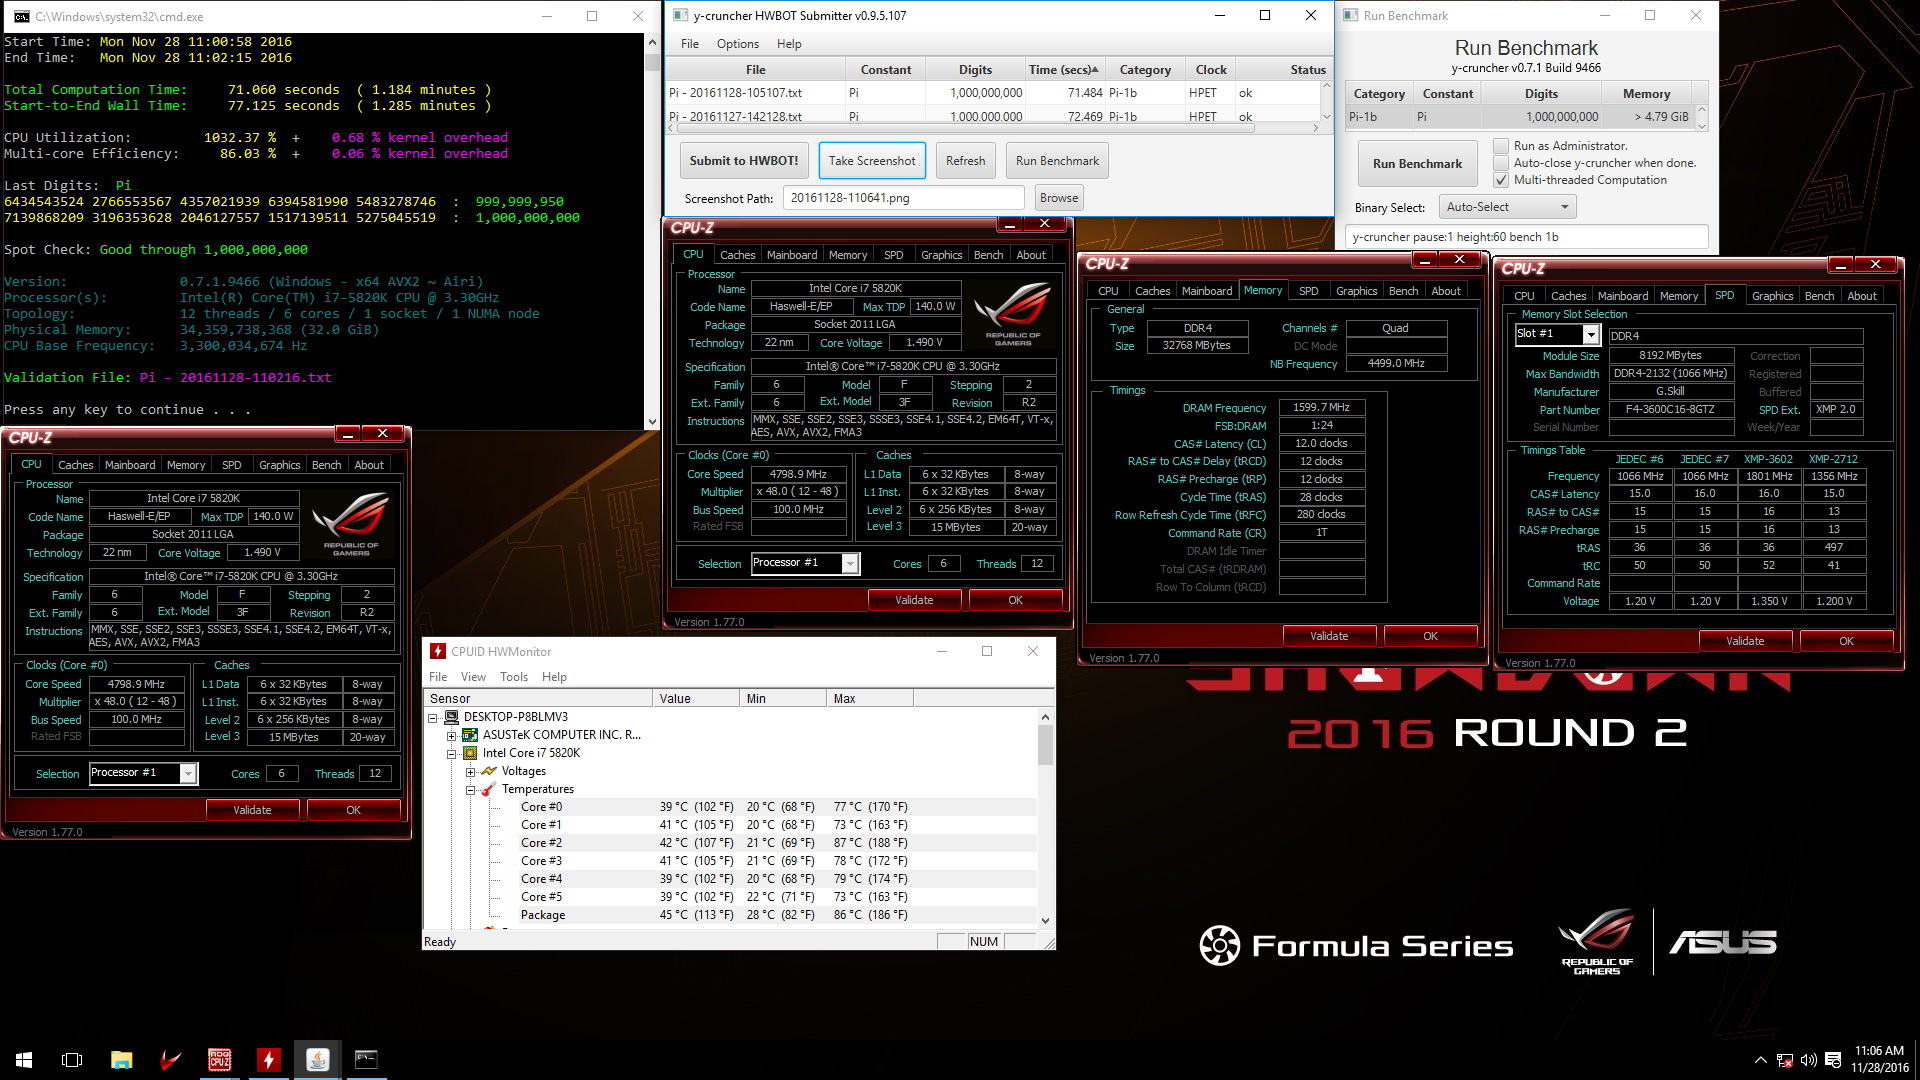Click the y-cruncher pause command text field
1920x1080 pixels.
coord(1526,237)
